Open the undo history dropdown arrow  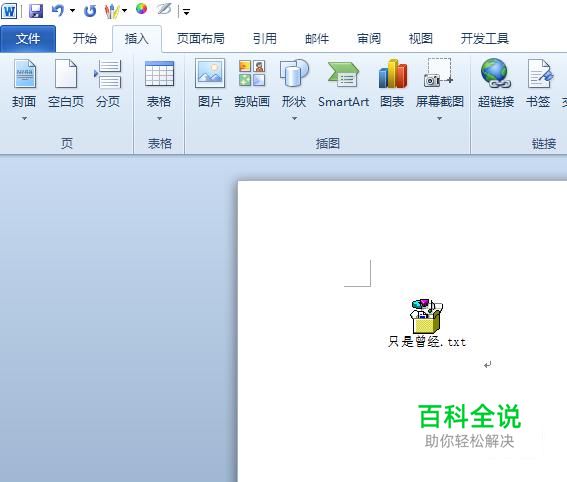tap(72, 11)
